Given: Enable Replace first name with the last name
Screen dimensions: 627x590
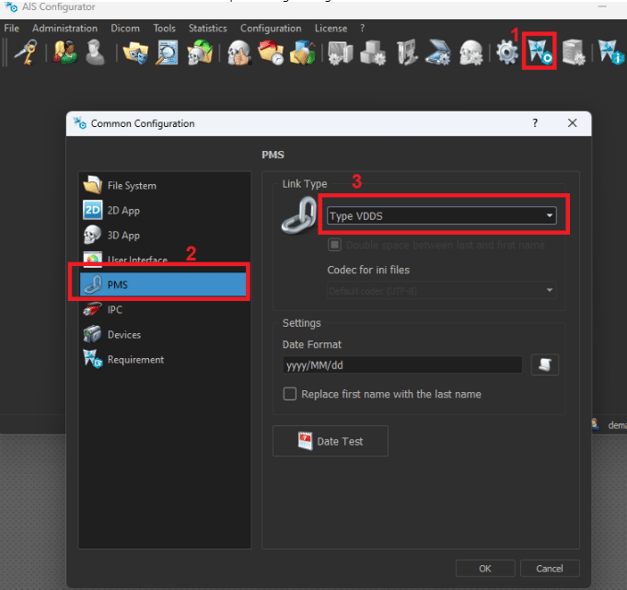Looking at the screenshot, I should [x=291, y=394].
